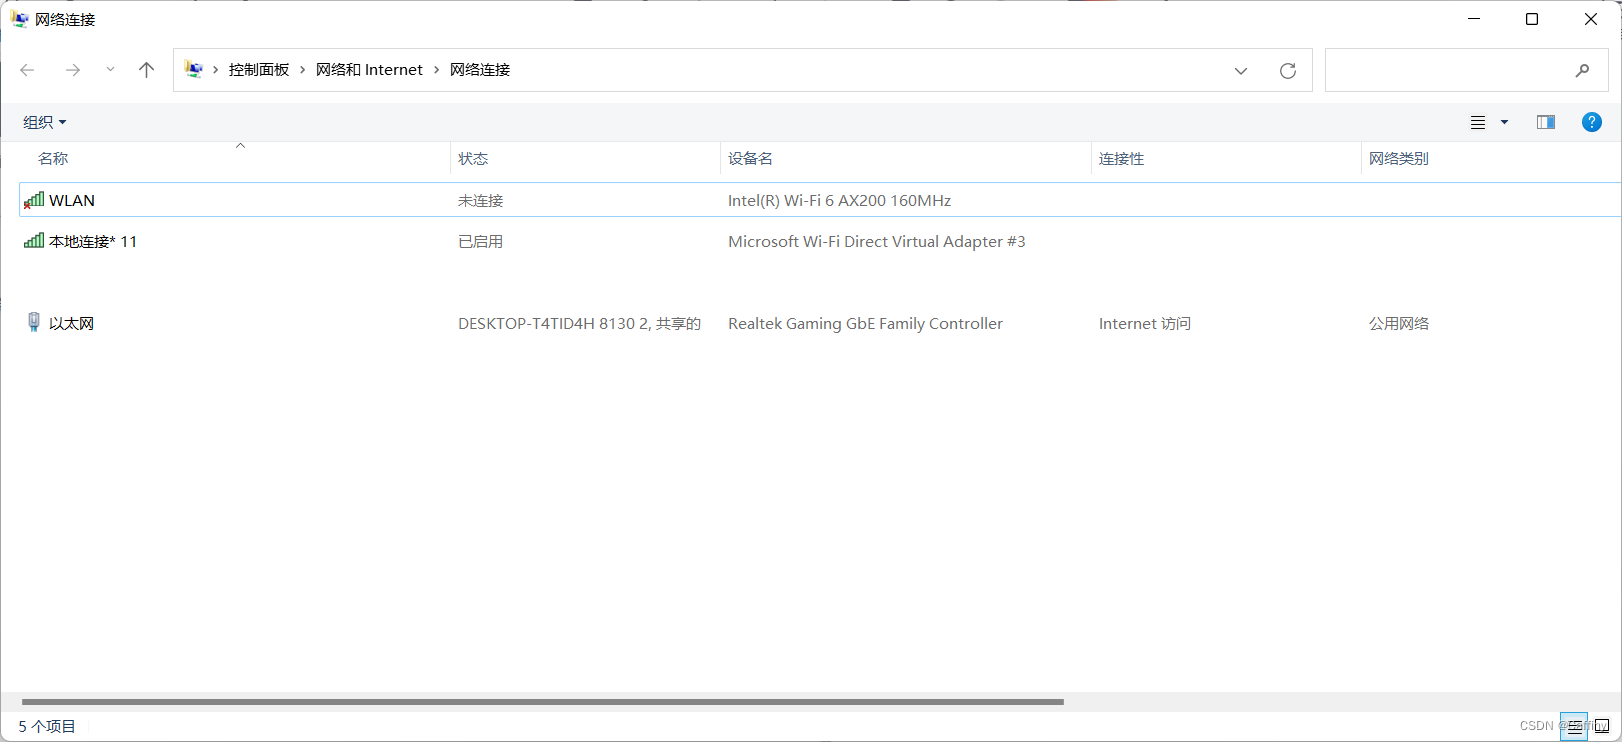Viewport: 1622px width, 742px height.
Task: Refresh the network connections list
Action: (x=1288, y=71)
